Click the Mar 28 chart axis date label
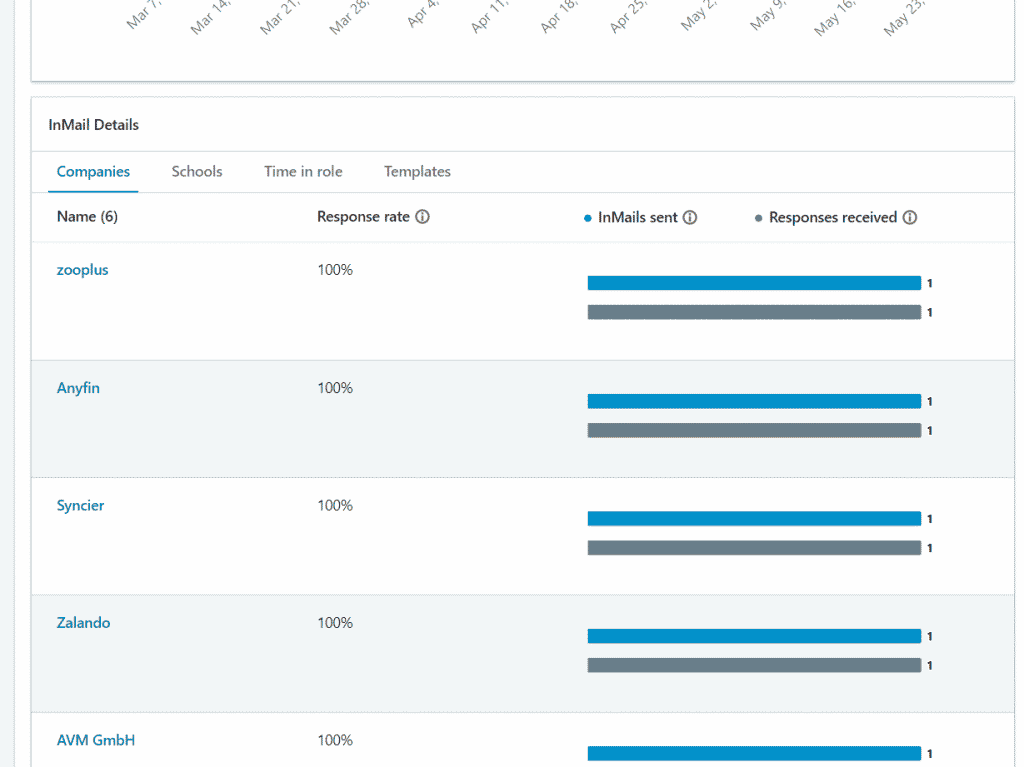Image resolution: width=1024 pixels, height=767 pixels. [x=349, y=18]
